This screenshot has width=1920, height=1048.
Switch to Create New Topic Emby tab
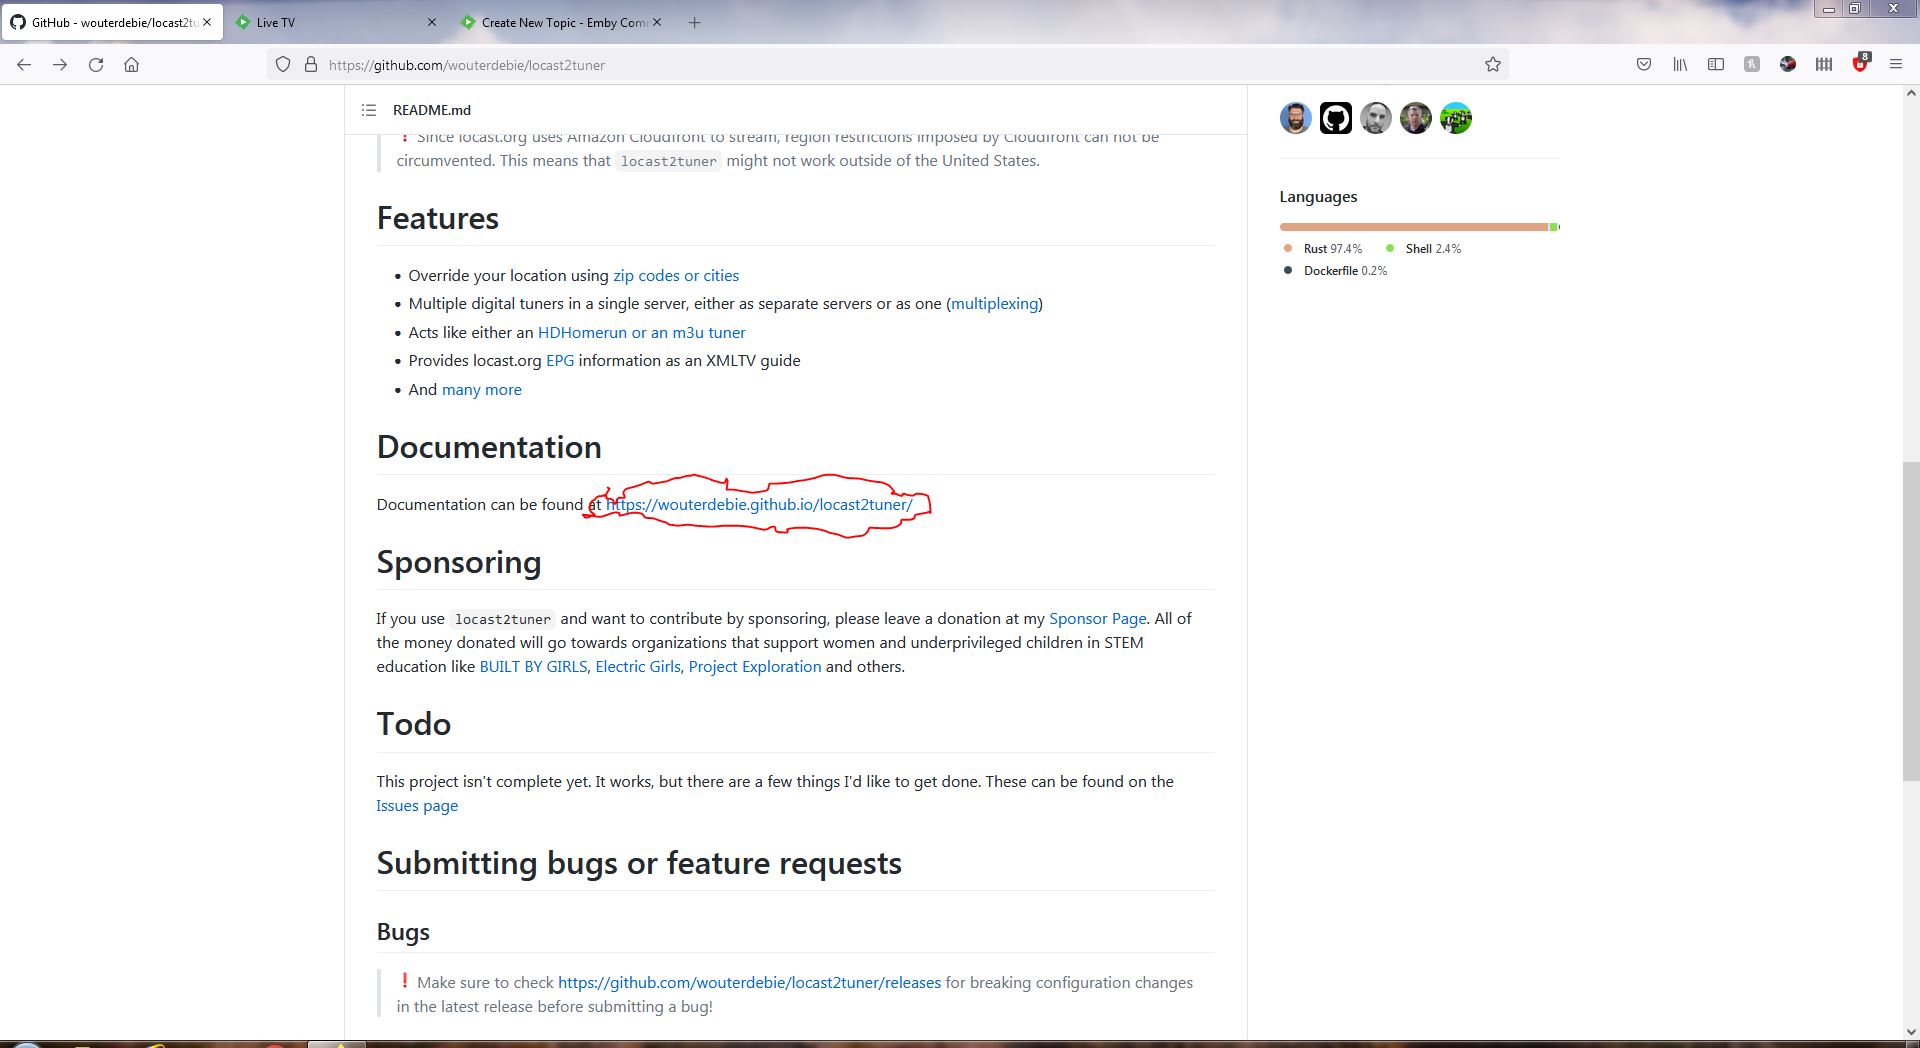(561, 22)
